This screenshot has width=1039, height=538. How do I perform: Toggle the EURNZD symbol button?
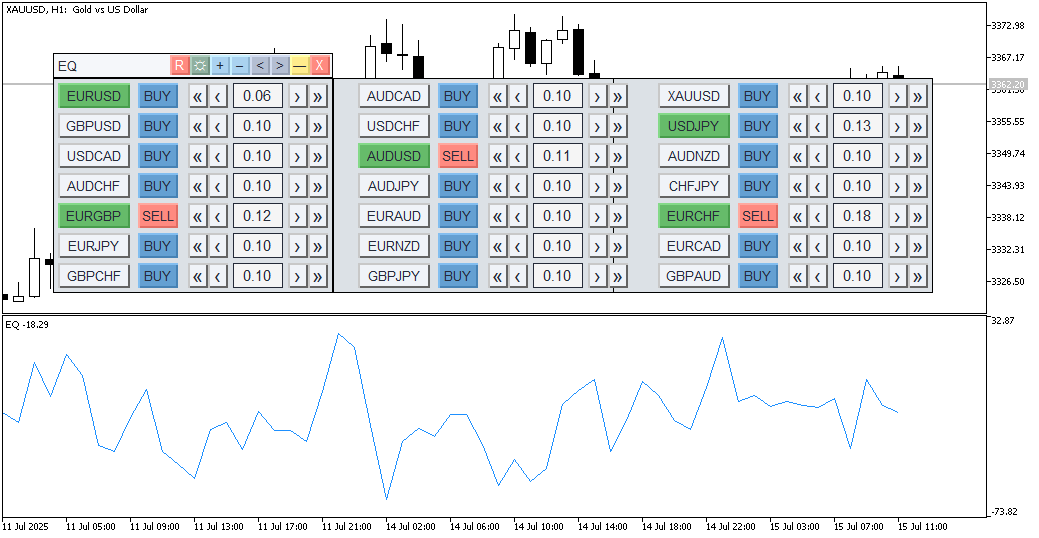(394, 246)
